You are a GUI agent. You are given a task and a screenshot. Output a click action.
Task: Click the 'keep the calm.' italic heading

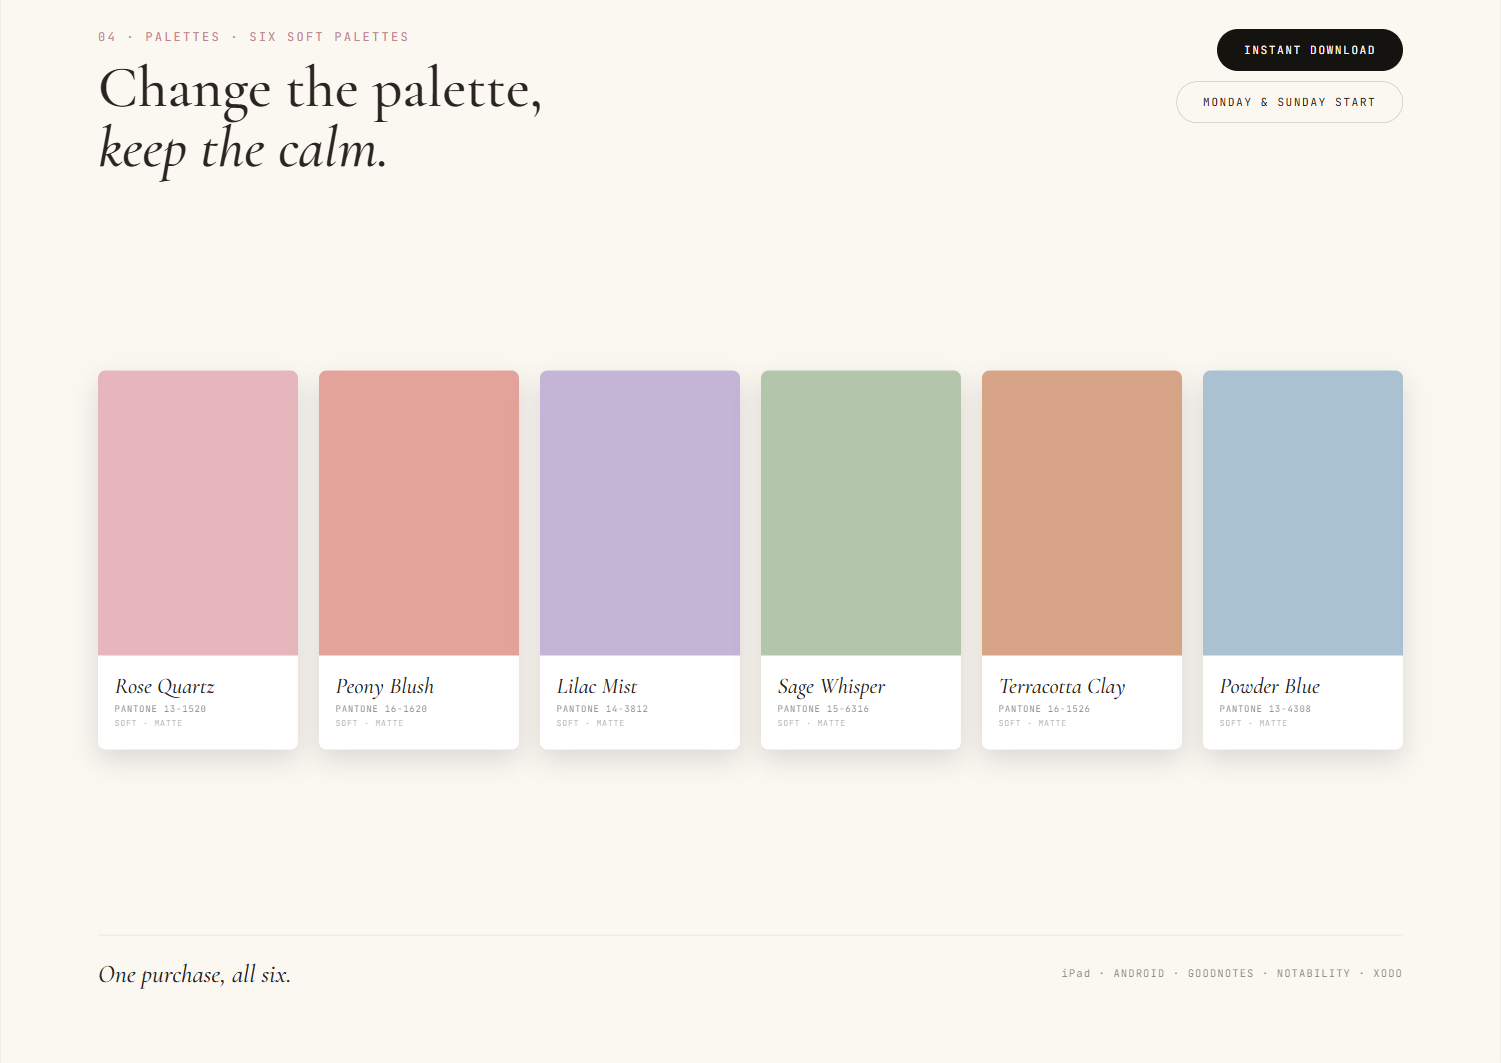tap(242, 150)
